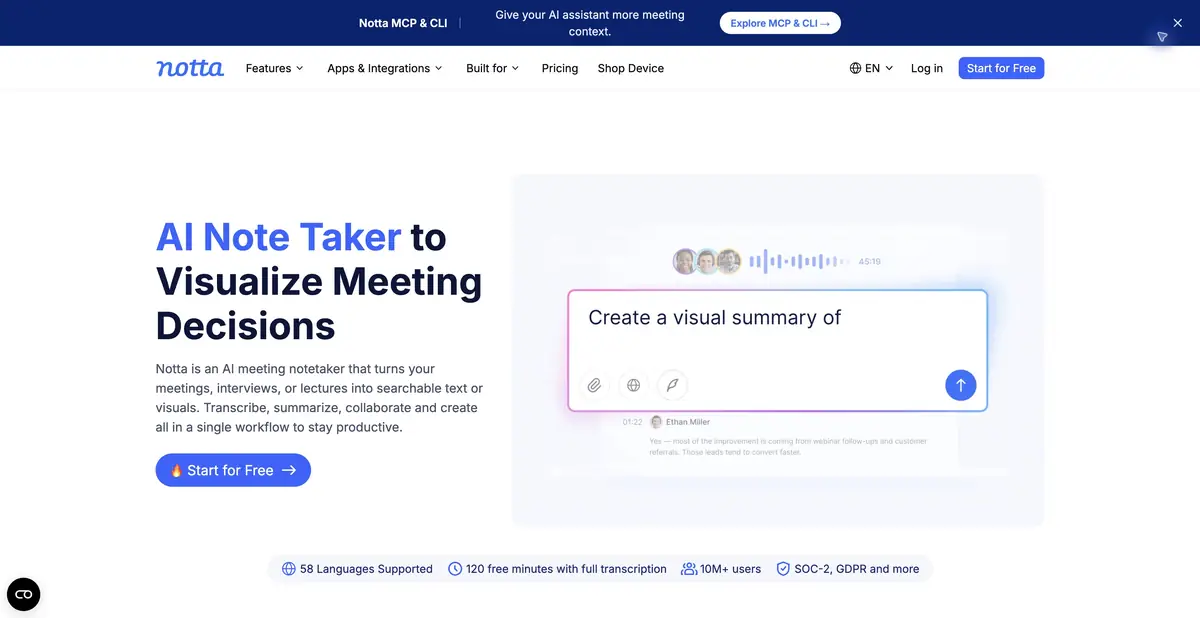Click the audio waveform graphic
Image resolution: width=1200 pixels, height=618 pixels.
coord(799,262)
